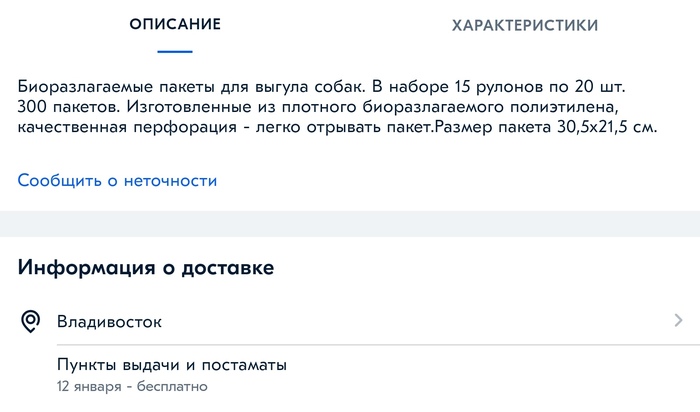Click the "Информация о доставке" heading

[x=146, y=268]
